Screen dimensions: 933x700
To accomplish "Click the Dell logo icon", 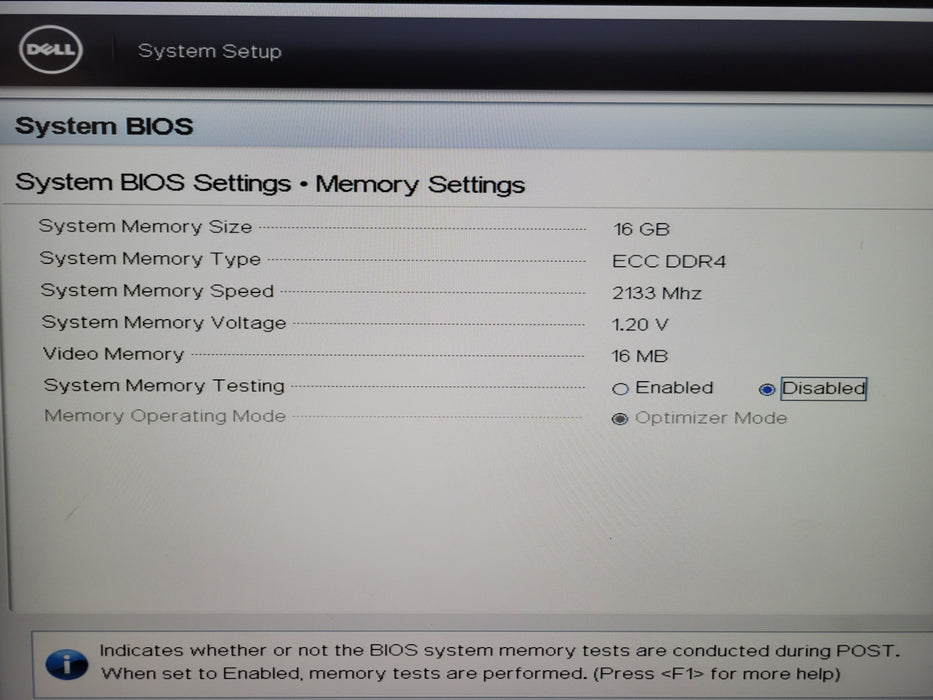I will 51,49.
